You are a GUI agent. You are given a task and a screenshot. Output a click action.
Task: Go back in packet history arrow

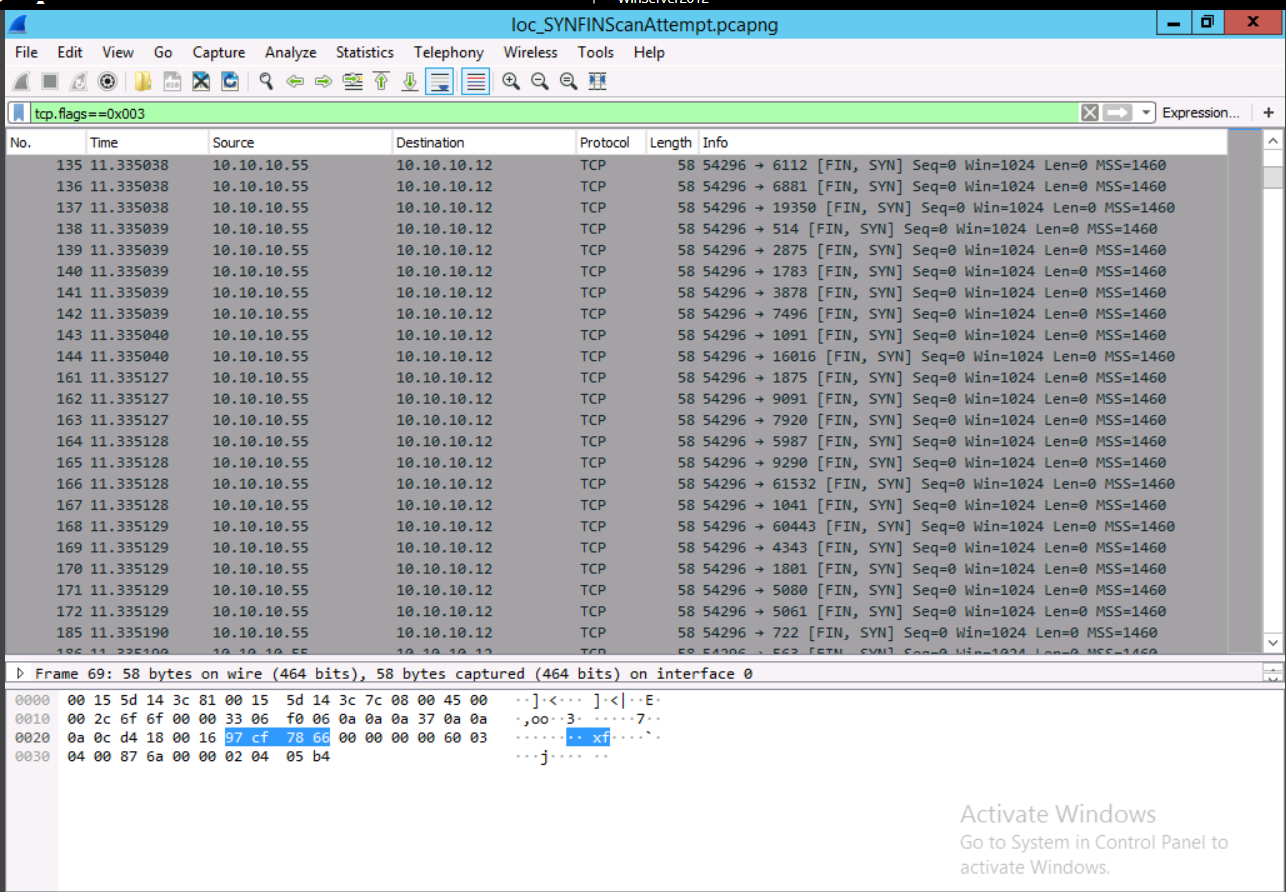pos(295,82)
